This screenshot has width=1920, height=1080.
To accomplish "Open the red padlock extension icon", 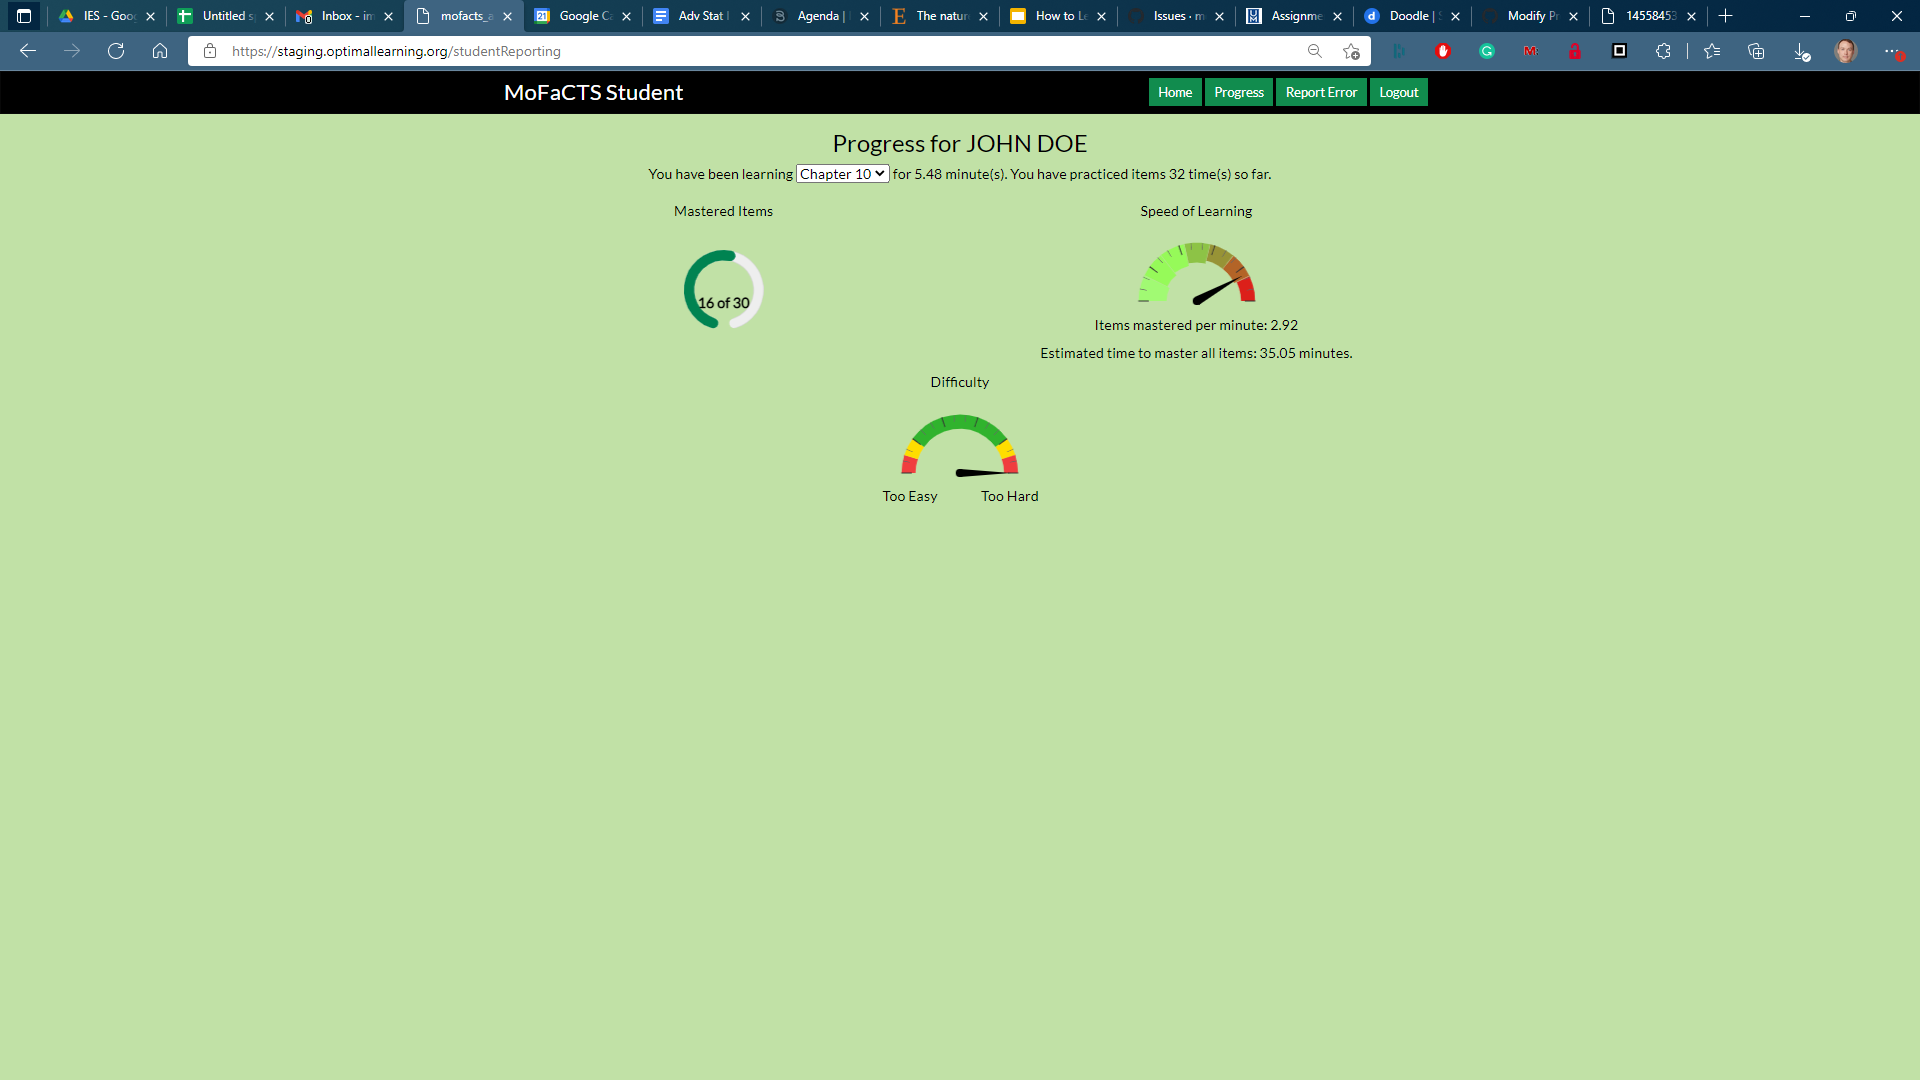I will coord(1576,51).
